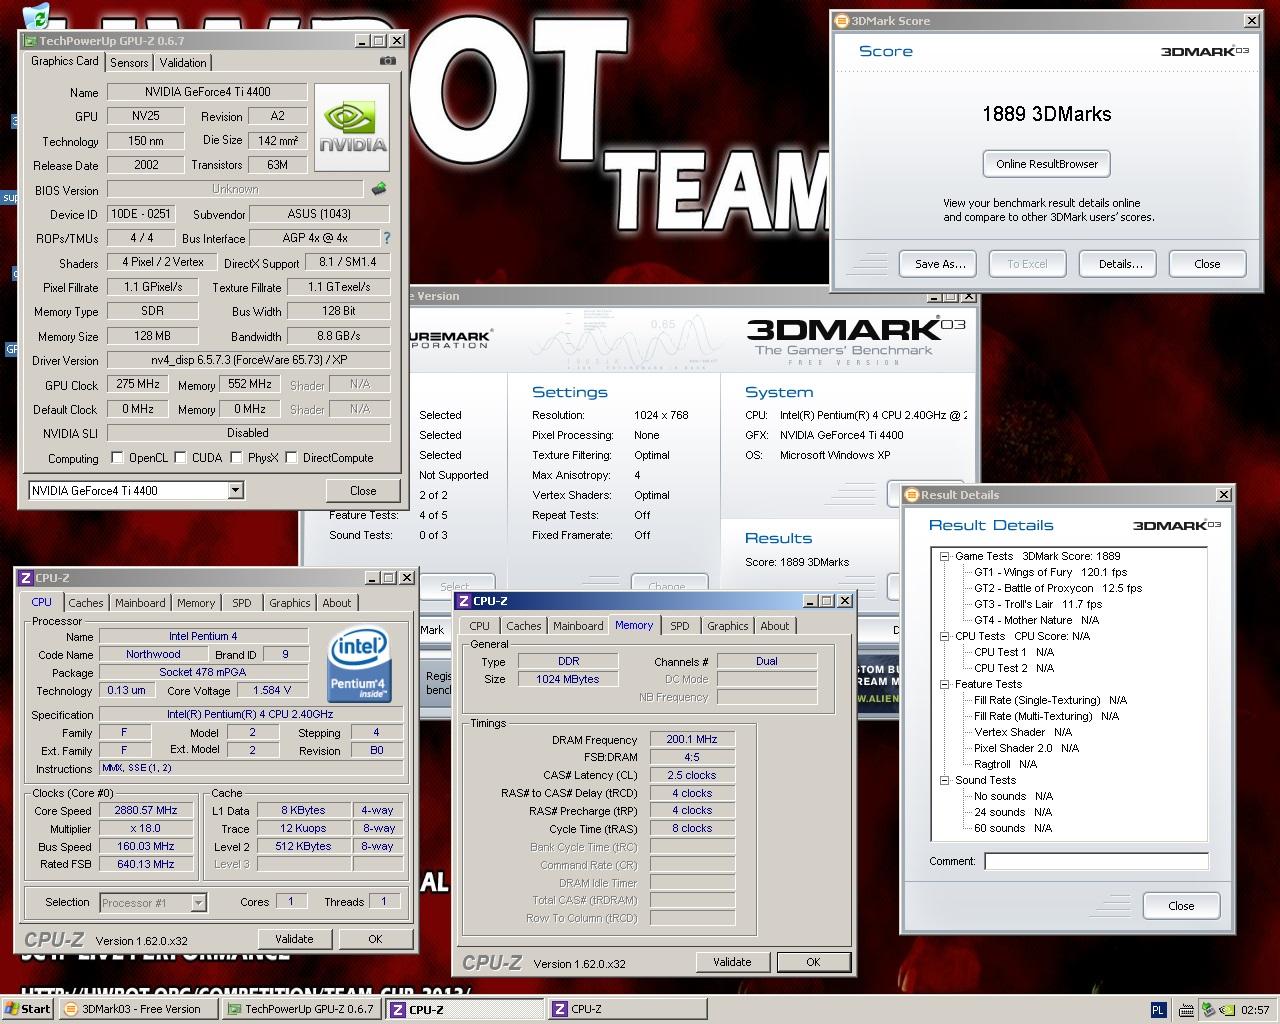Switch to the Mainboard tab in left CPU-Z
The height and width of the screenshot is (1024, 1280).
(140, 603)
